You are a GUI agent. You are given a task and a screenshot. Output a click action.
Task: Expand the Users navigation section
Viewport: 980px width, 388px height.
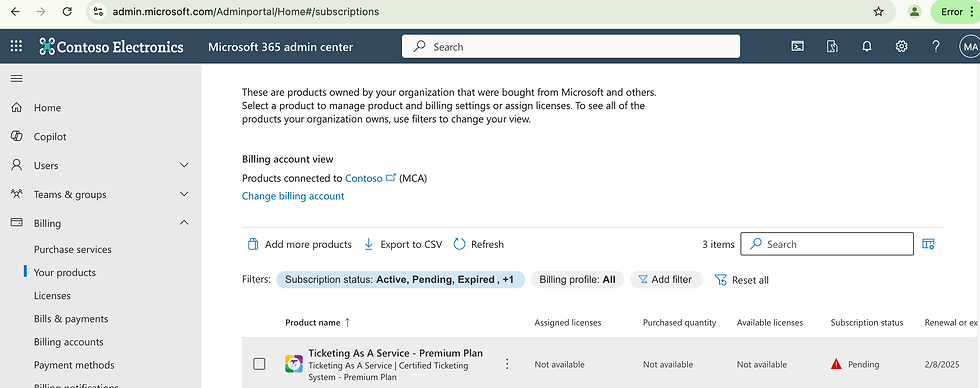click(184, 165)
